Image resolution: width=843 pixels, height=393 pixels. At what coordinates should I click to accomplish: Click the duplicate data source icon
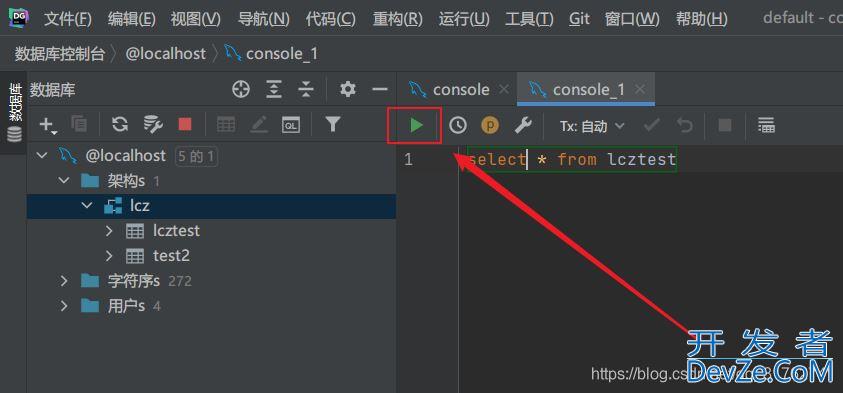coord(79,125)
